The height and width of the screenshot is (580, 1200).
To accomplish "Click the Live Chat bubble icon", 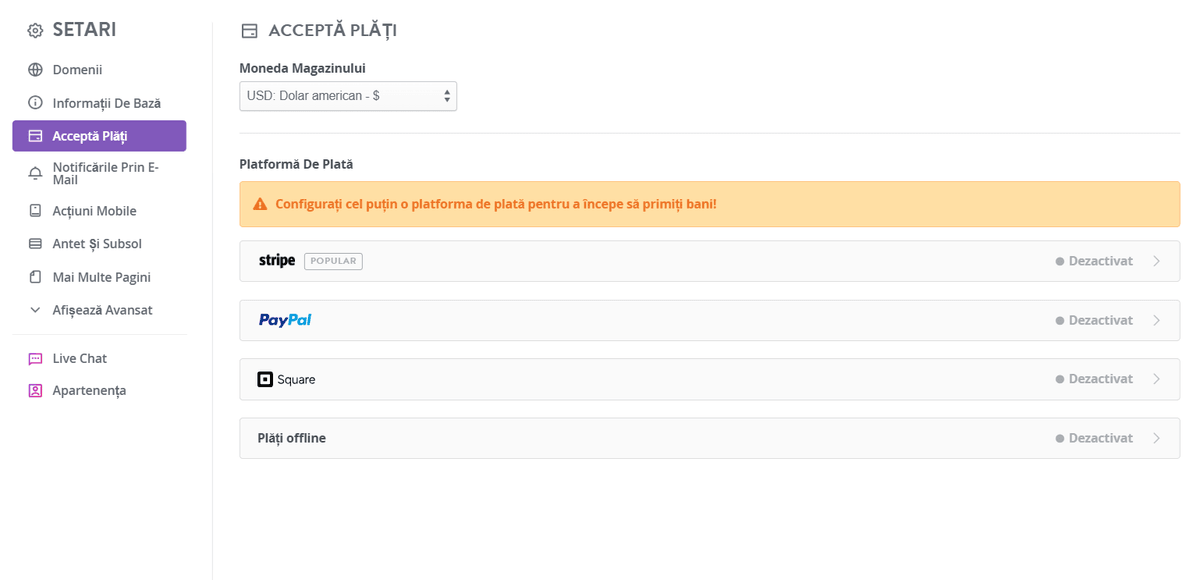I will pos(35,358).
